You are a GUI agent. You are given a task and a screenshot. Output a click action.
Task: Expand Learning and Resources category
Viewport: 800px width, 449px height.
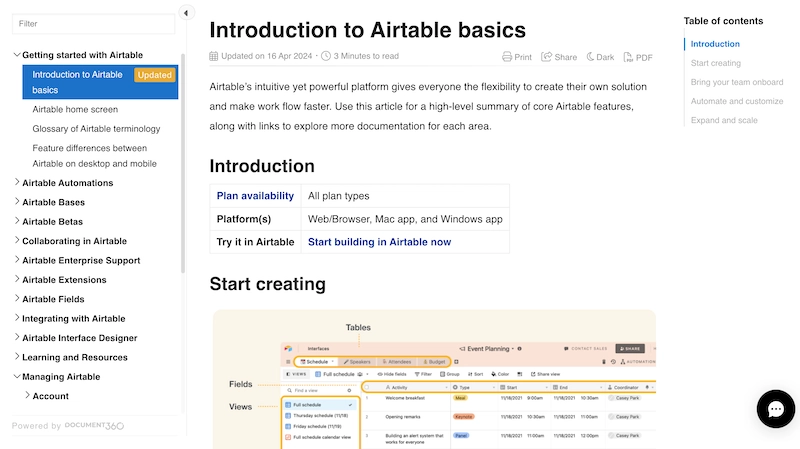pyautogui.click(x=17, y=357)
